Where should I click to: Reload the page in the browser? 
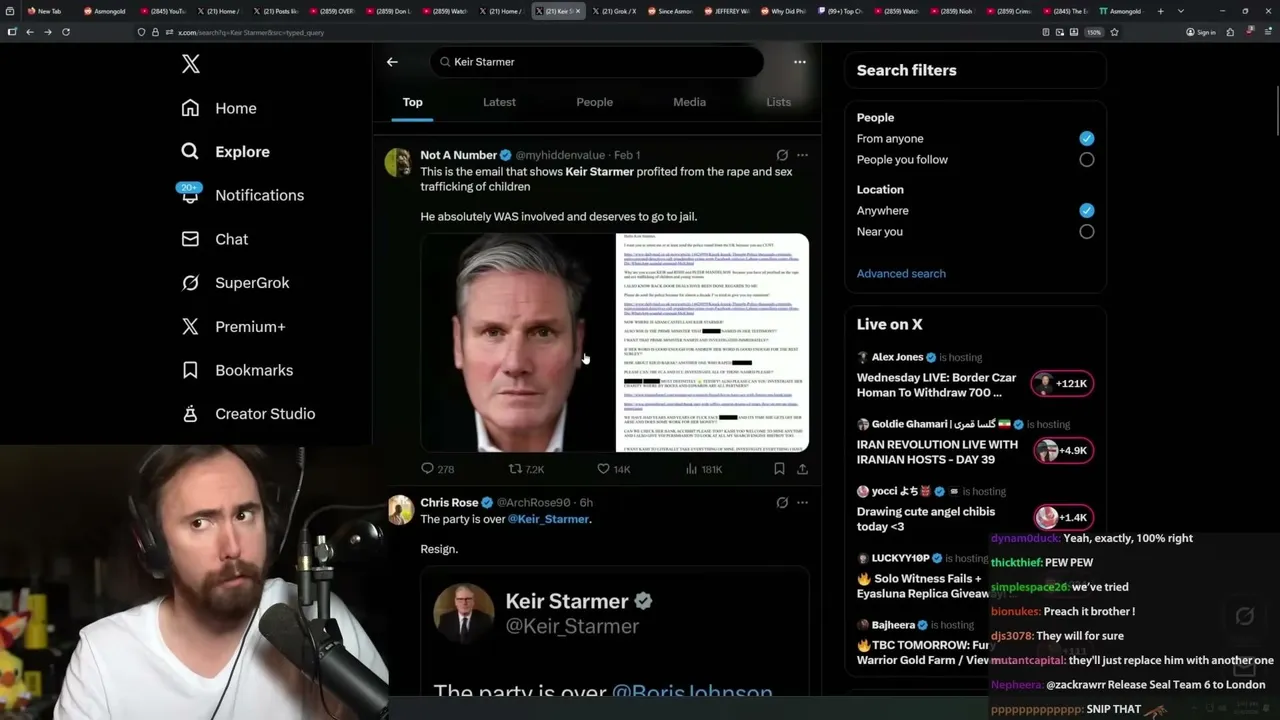pos(66,32)
